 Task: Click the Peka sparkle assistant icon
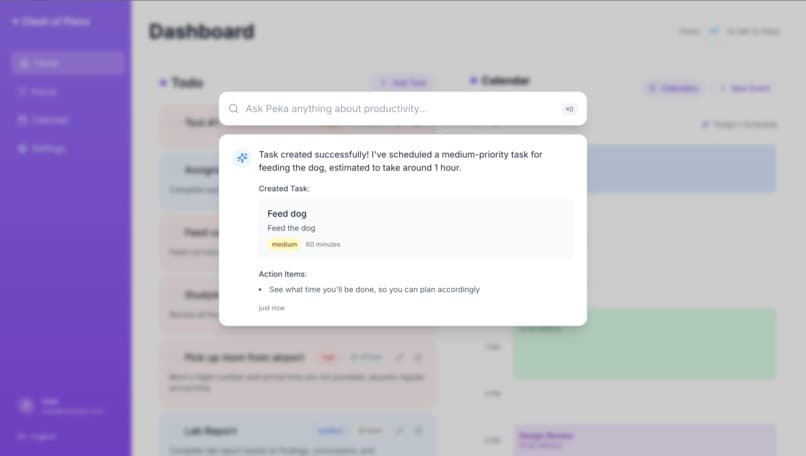pos(242,157)
